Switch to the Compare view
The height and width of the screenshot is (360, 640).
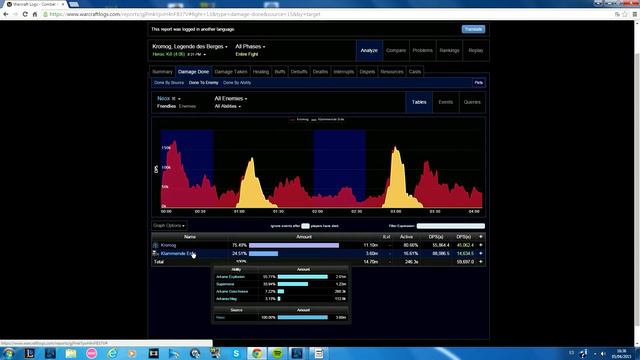[396, 50]
